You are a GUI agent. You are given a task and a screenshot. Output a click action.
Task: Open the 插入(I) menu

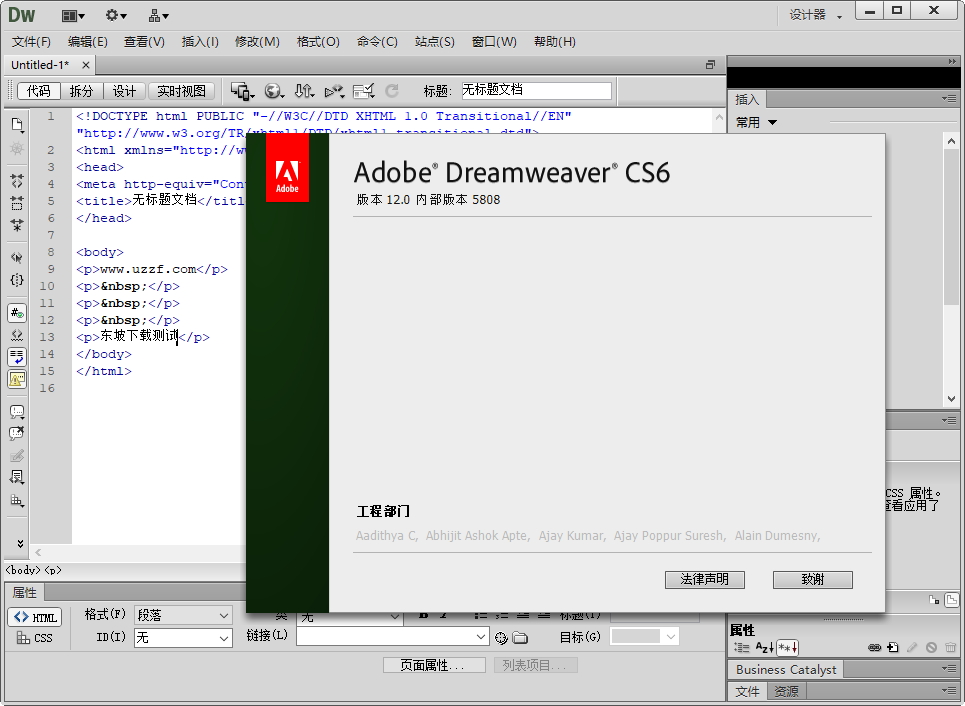pos(200,41)
